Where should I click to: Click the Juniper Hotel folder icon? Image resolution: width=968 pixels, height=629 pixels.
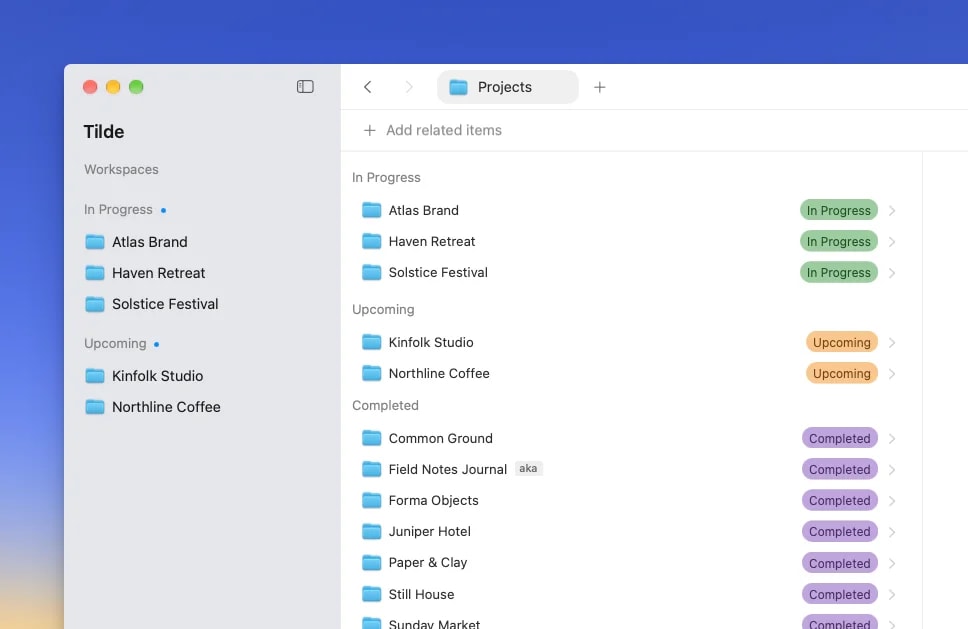click(371, 531)
